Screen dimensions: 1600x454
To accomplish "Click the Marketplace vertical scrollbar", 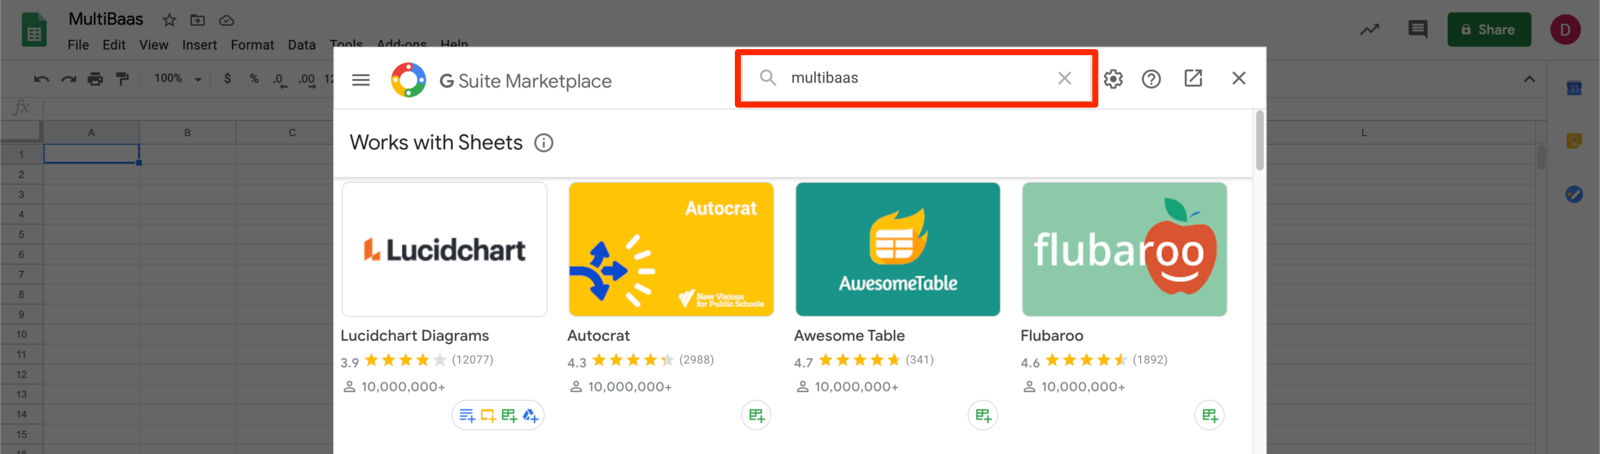I will click(1259, 141).
